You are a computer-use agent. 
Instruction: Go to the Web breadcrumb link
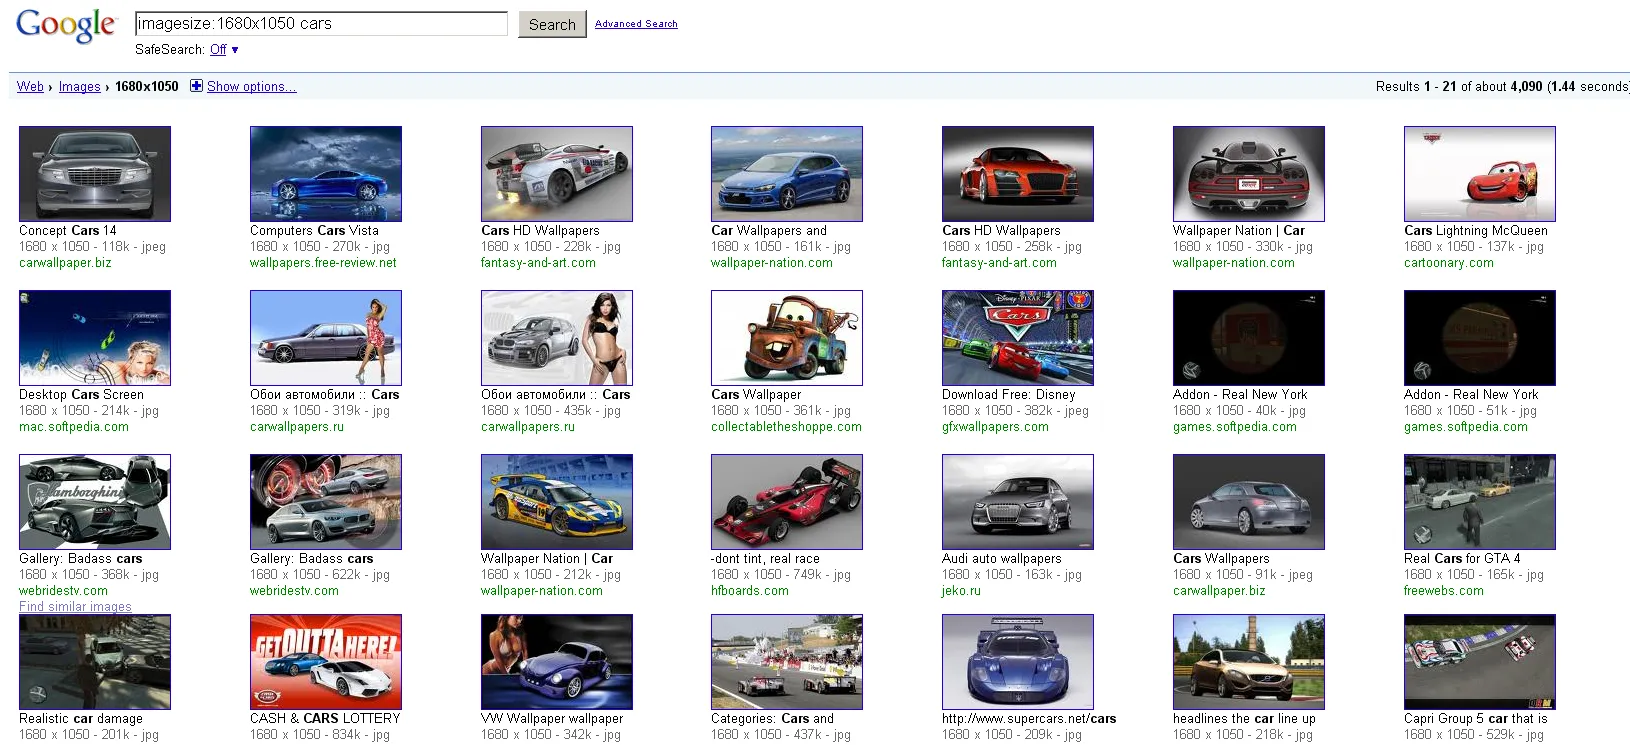coord(30,87)
